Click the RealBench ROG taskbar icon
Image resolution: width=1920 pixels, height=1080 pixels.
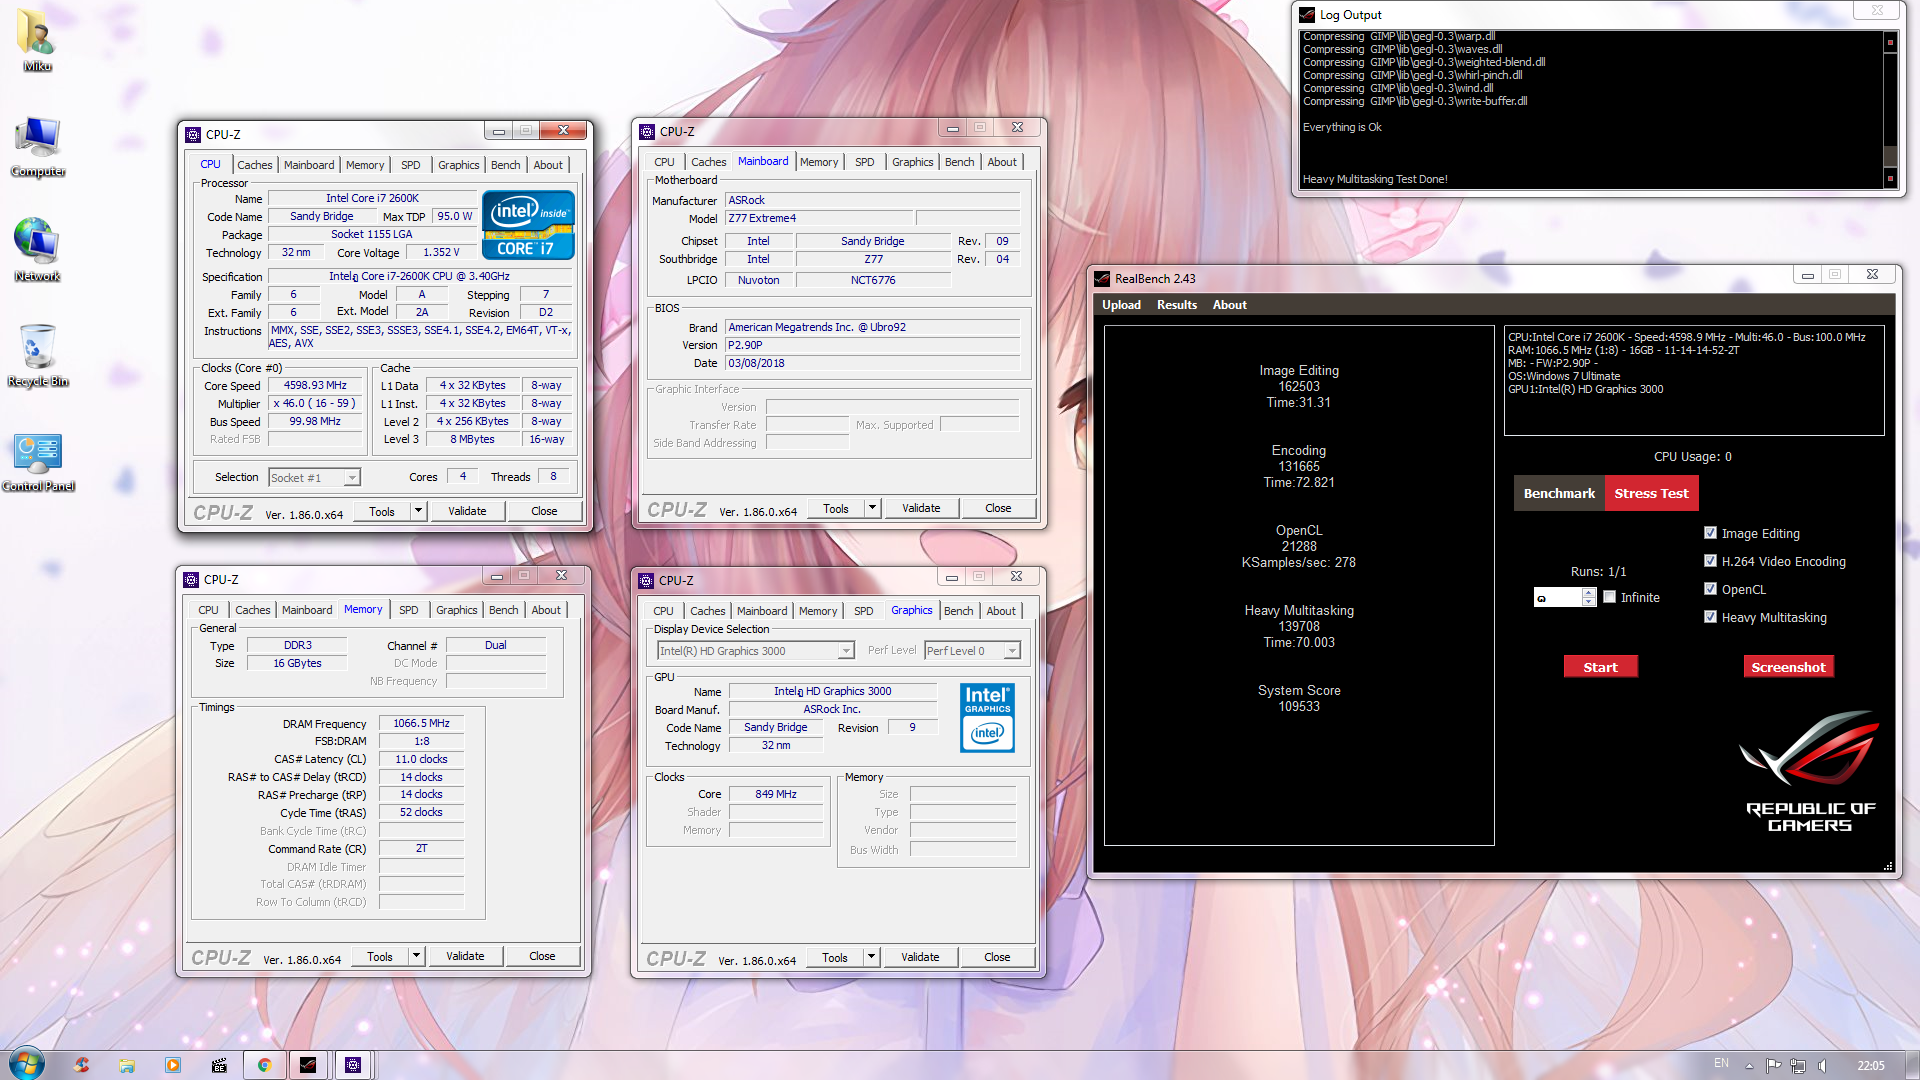pos(308,1065)
